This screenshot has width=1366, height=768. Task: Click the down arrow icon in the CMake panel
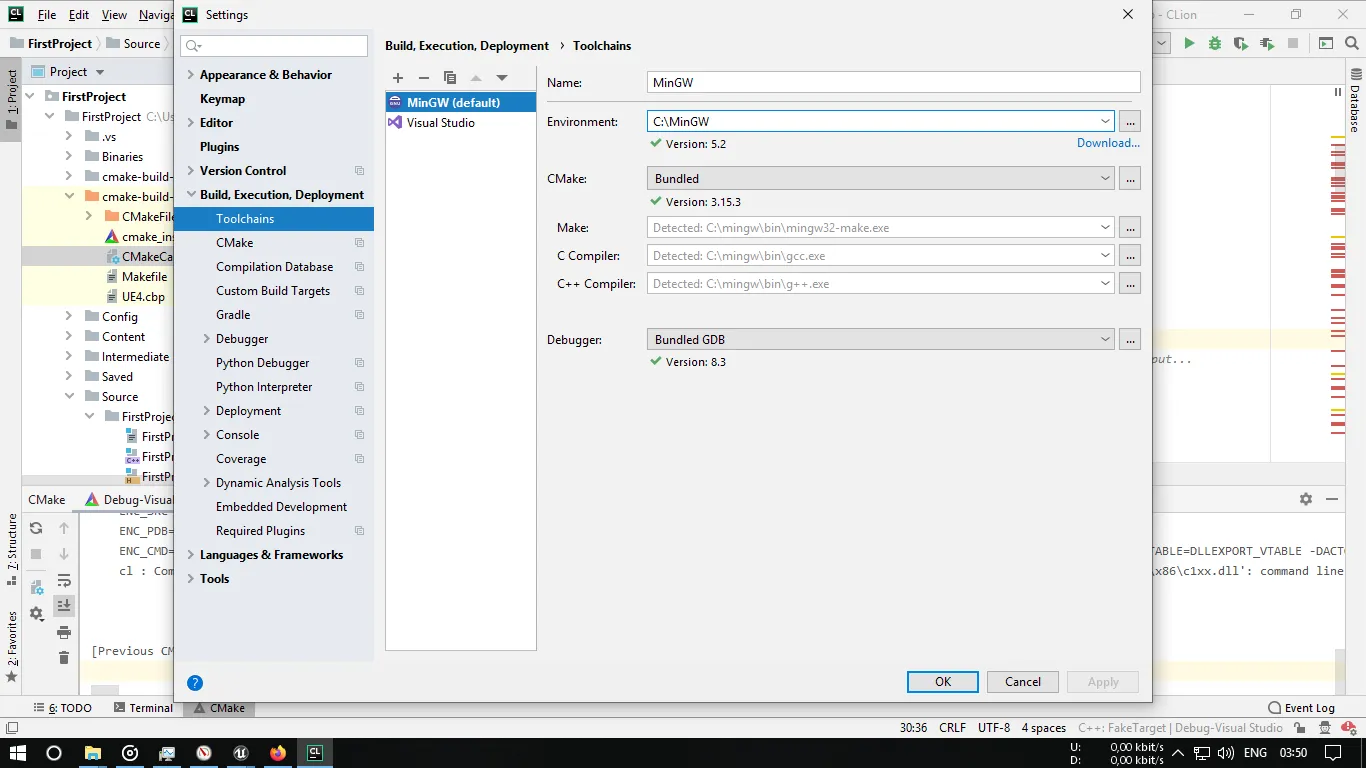(64, 554)
